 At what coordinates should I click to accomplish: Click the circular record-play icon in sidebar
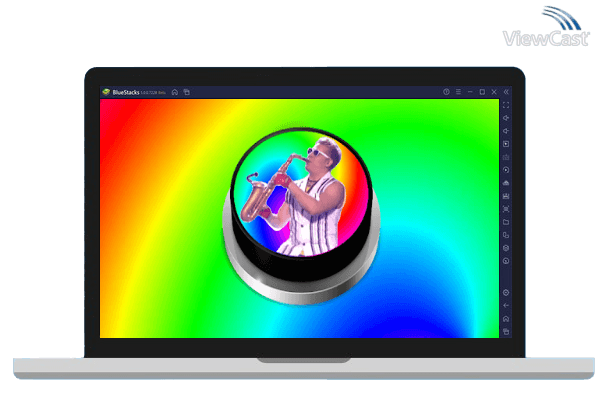pyautogui.click(x=506, y=170)
